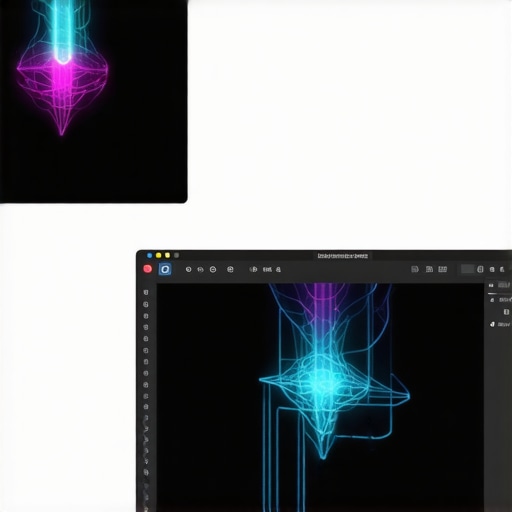Choose the two-pane layout icon in toolbar

(x=429, y=269)
